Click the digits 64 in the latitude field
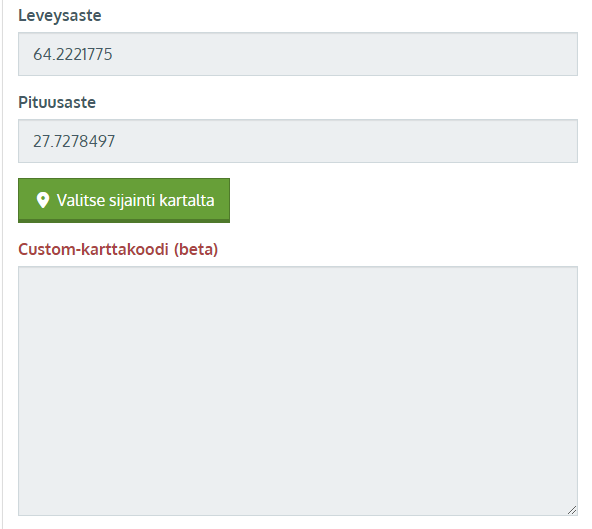Screen dimensions: 592x529 [42, 54]
